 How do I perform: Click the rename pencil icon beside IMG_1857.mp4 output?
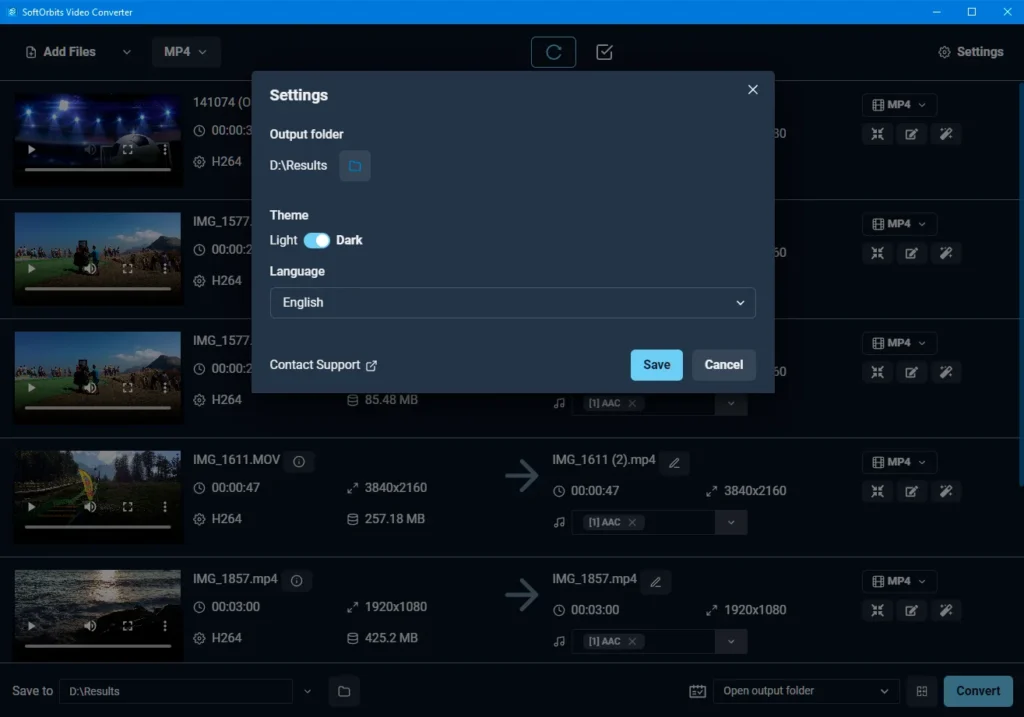coord(656,581)
